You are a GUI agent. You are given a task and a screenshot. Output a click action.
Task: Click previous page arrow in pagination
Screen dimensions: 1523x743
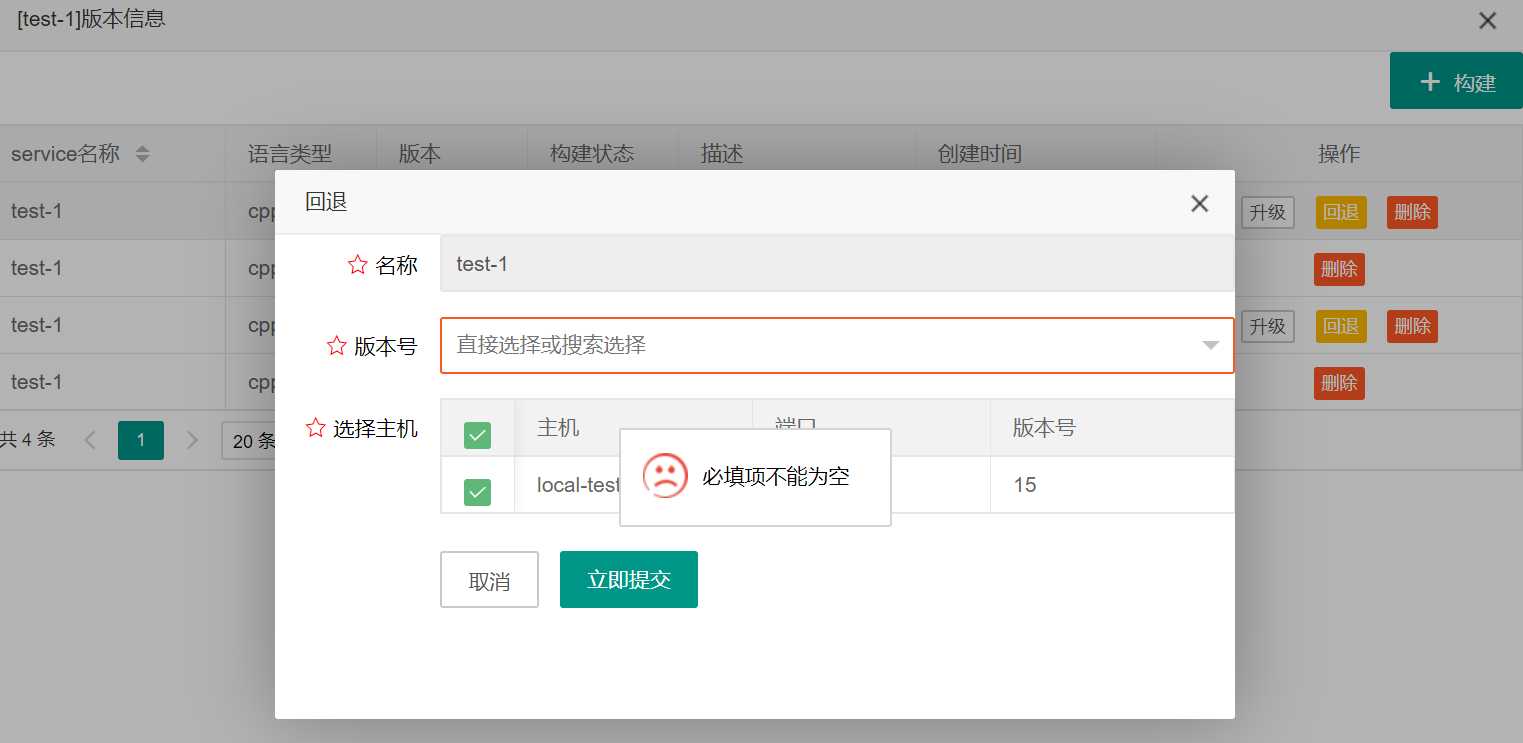(90, 440)
